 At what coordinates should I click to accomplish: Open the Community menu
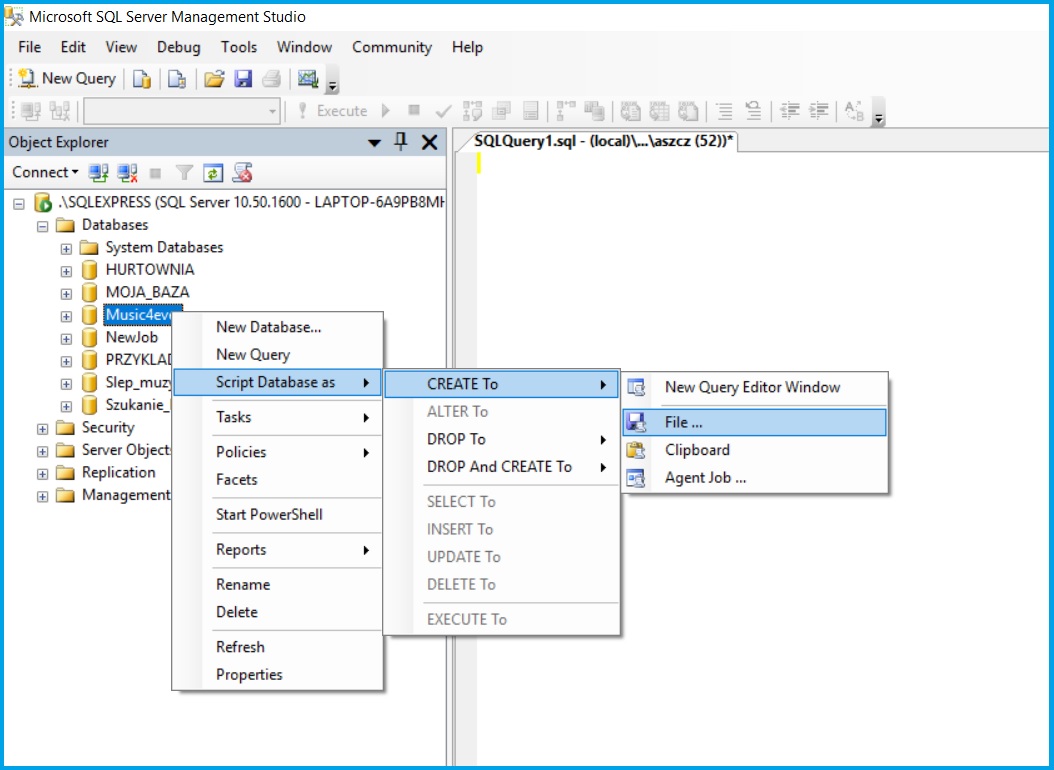(391, 47)
